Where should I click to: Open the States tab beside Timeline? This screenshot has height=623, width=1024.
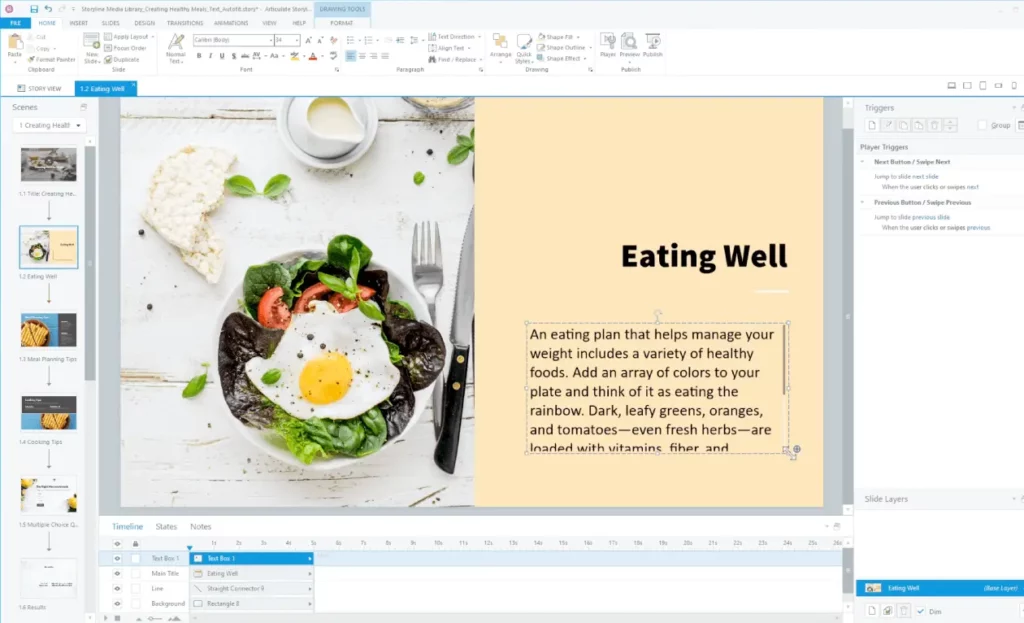(x=166, y=526)
